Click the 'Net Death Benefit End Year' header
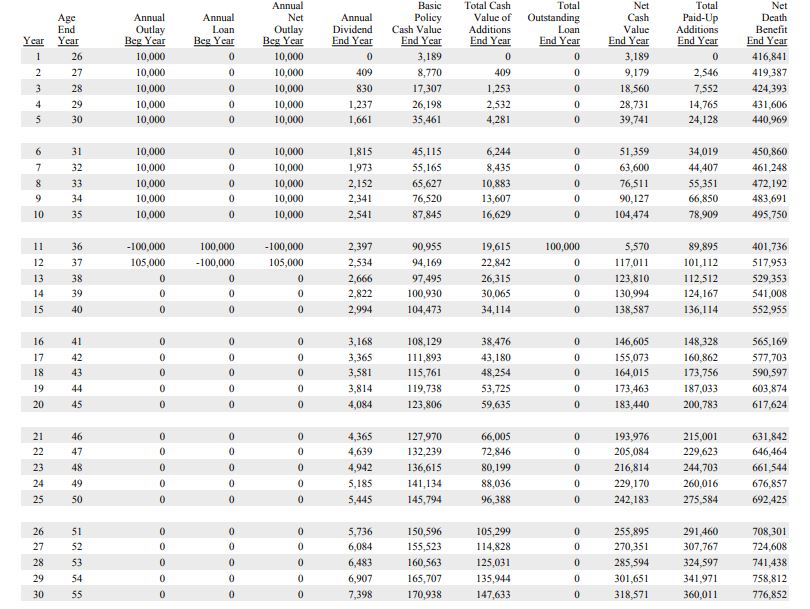 (x=767, y=23)
